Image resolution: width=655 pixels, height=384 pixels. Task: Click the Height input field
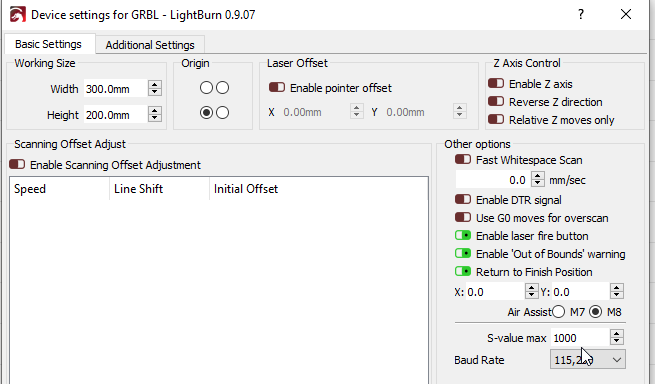click(x=116, y=114)
